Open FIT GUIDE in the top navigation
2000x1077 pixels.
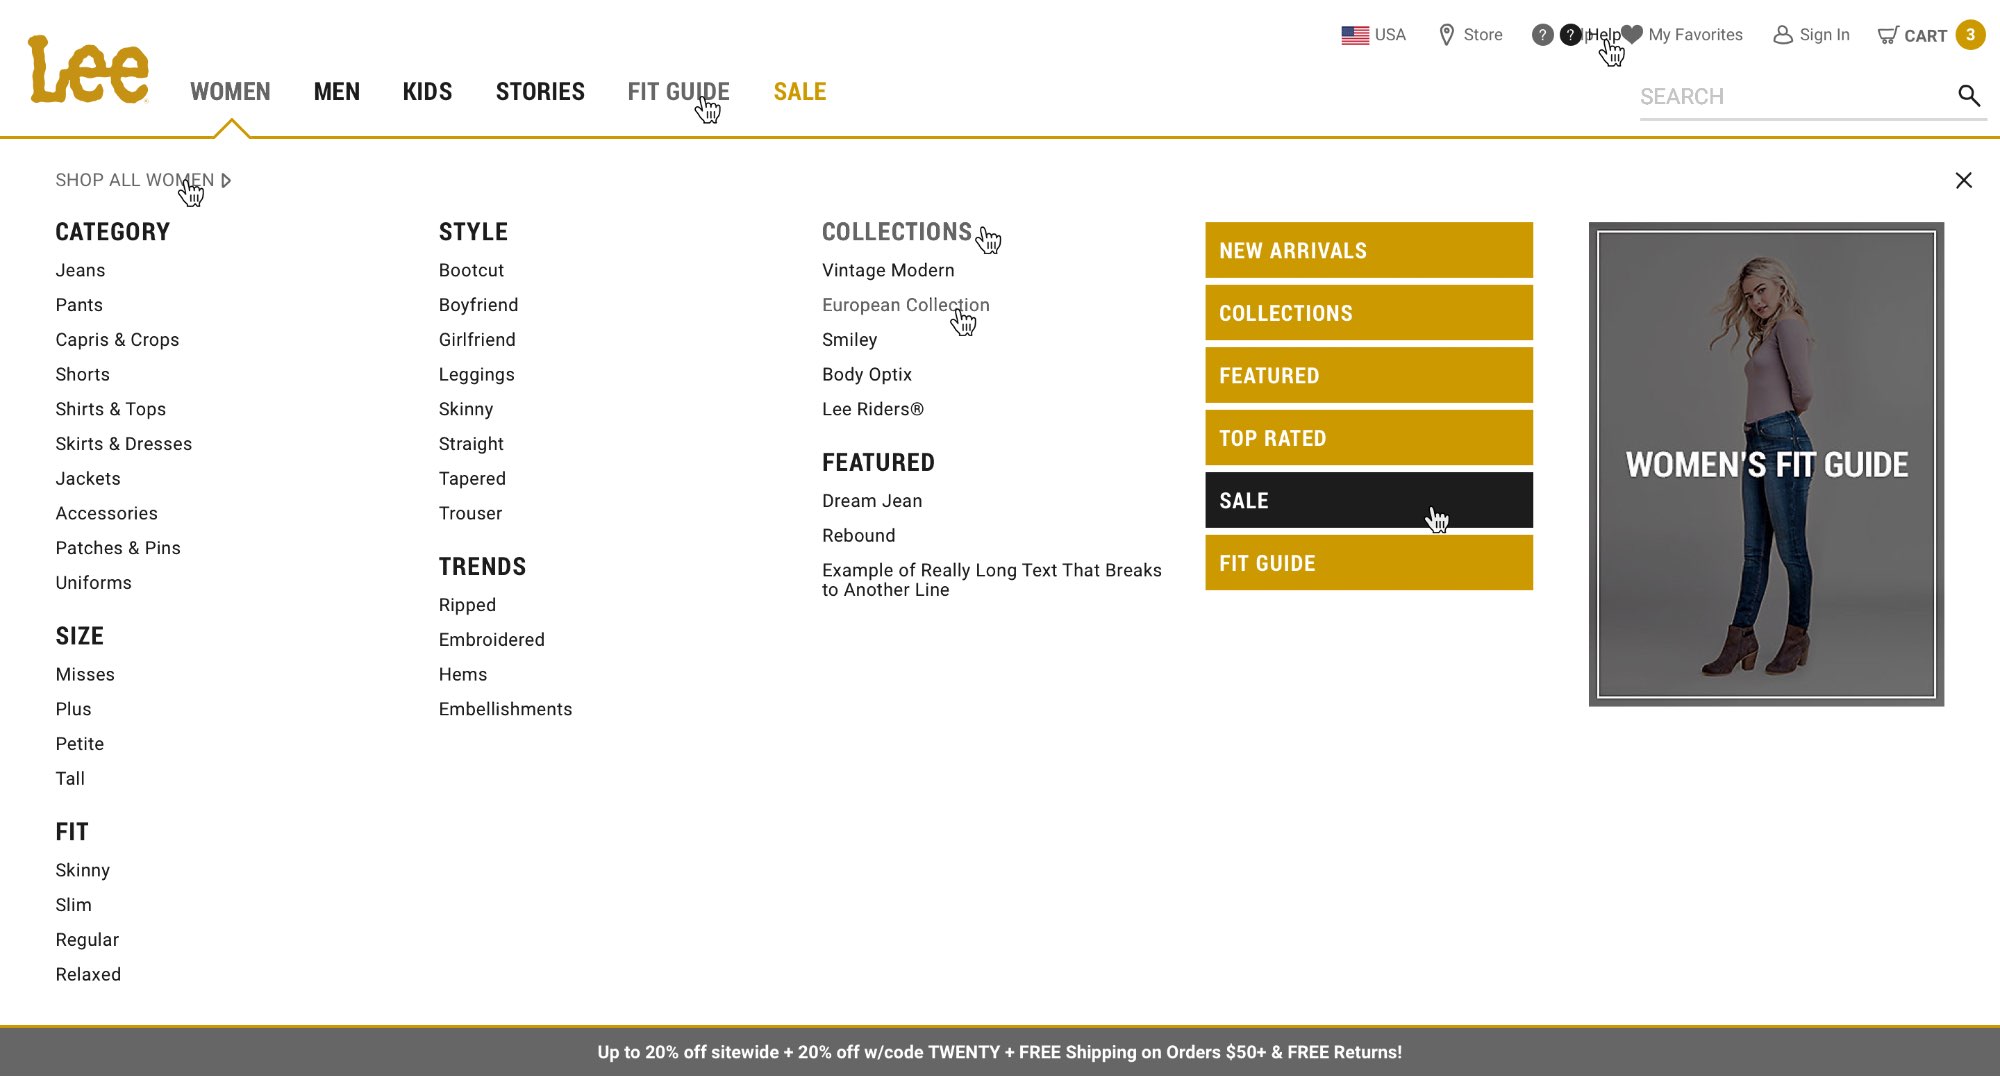(678, 92)
